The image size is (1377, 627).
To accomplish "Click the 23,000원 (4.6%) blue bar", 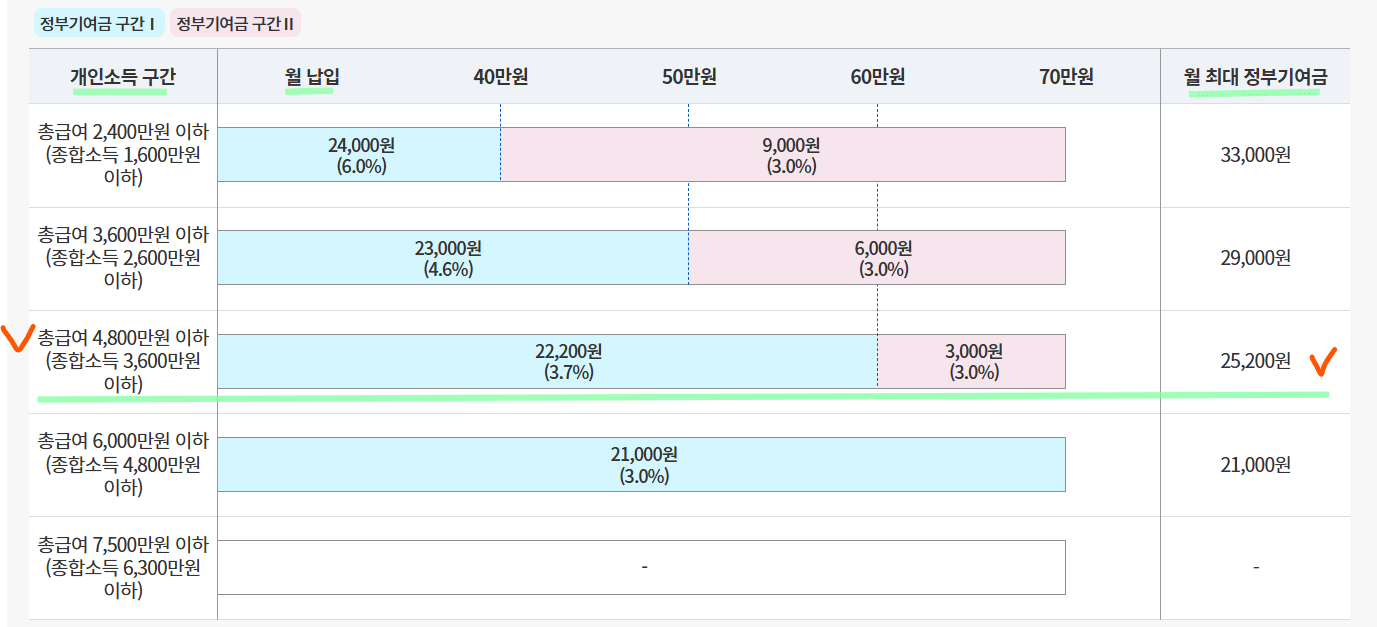I will (x=453, y=258).
